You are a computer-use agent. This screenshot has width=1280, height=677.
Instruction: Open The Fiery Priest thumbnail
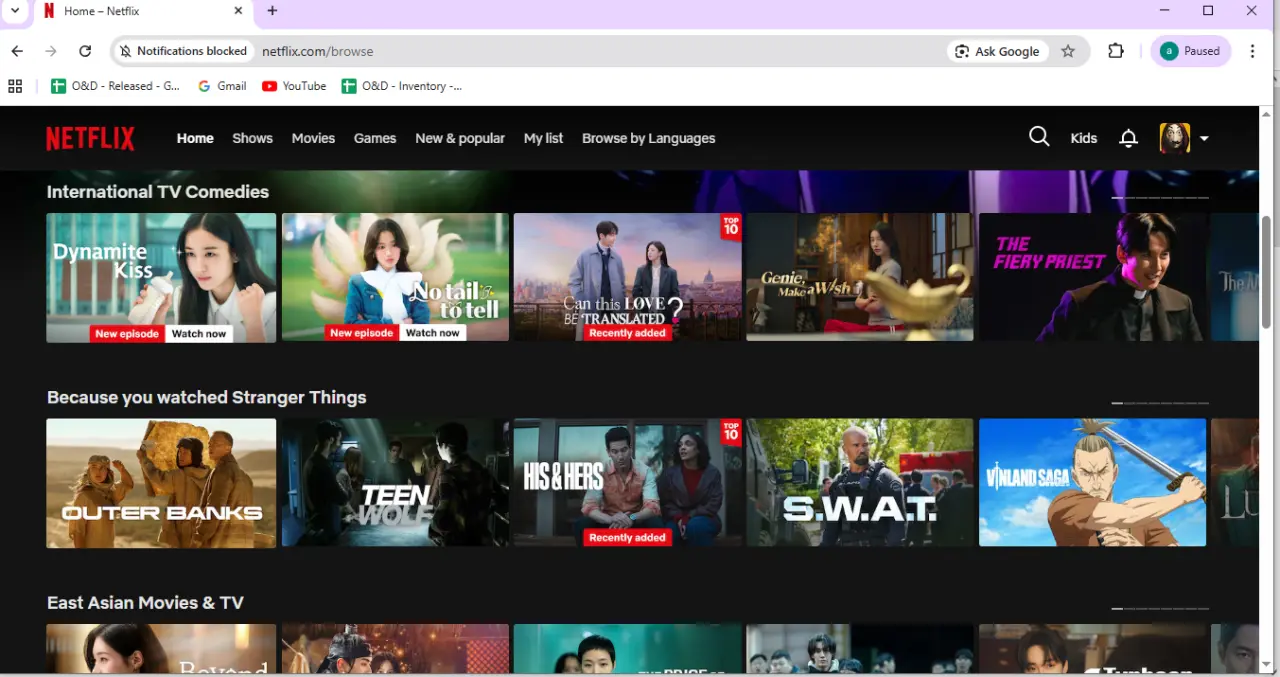1092,277
